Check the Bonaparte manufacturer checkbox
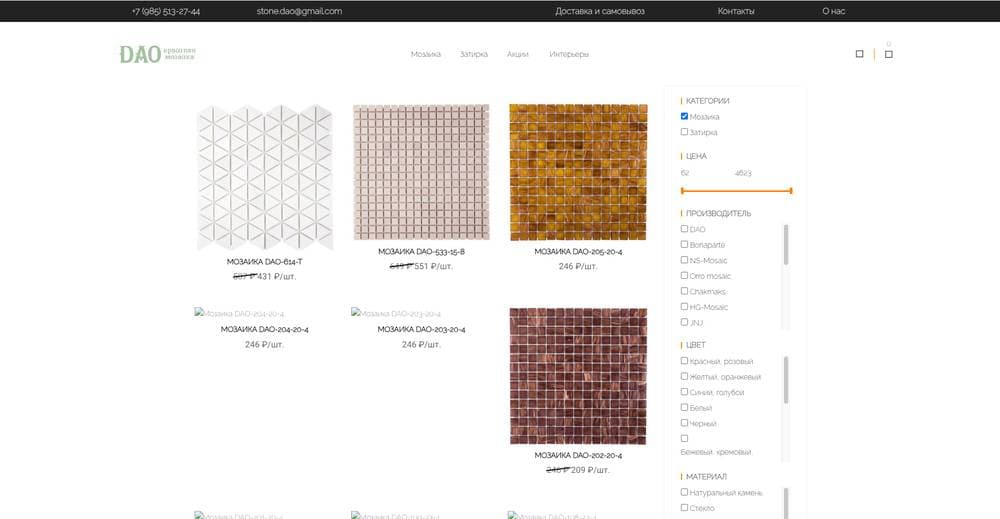 (684, 244)
